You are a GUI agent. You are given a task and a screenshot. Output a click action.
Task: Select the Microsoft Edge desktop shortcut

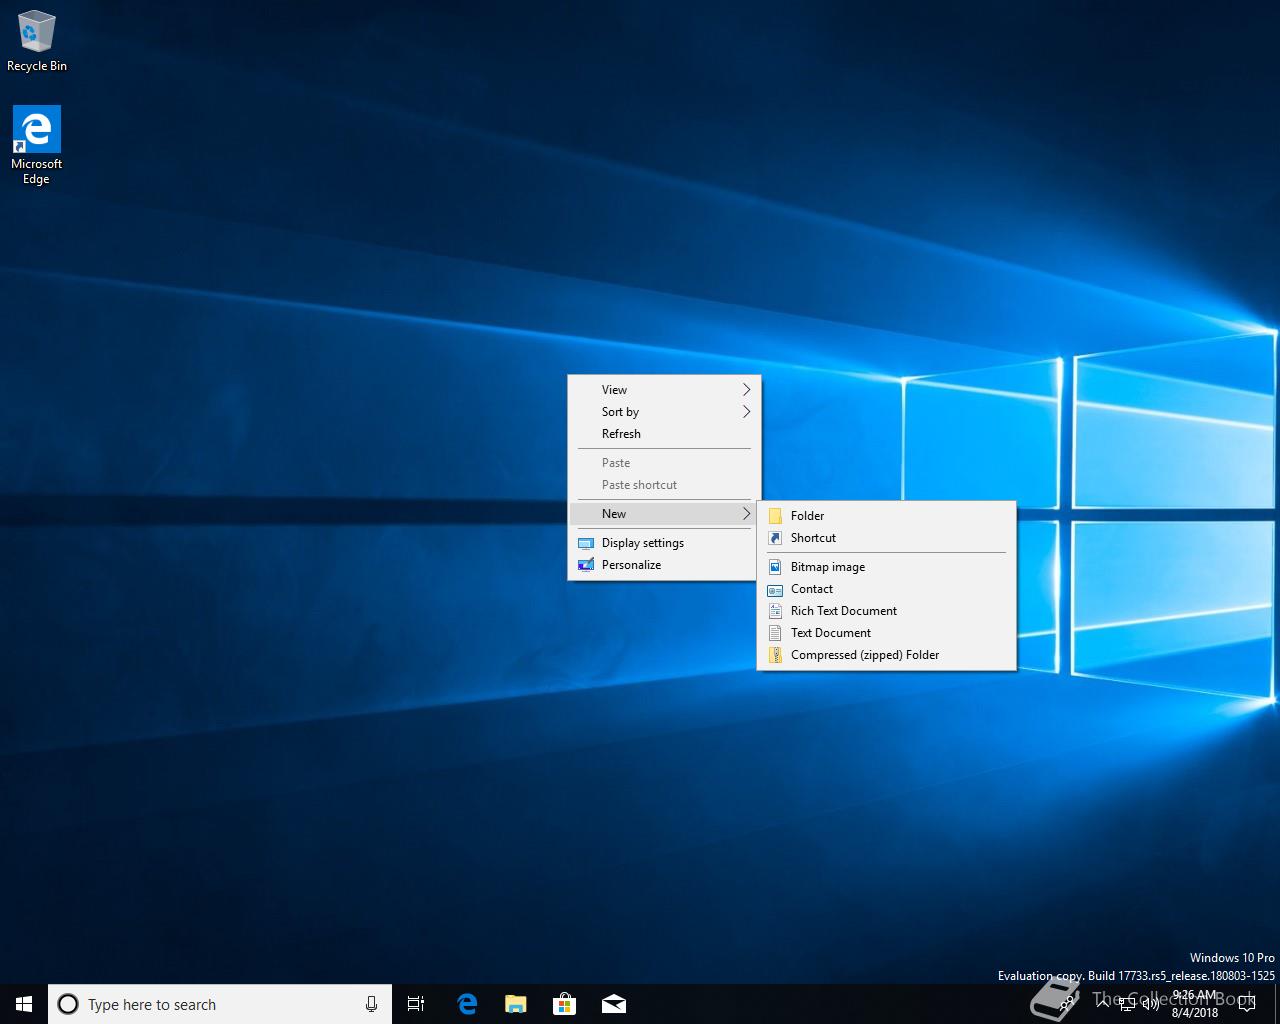pyautogui.click(x=37, y=145)
